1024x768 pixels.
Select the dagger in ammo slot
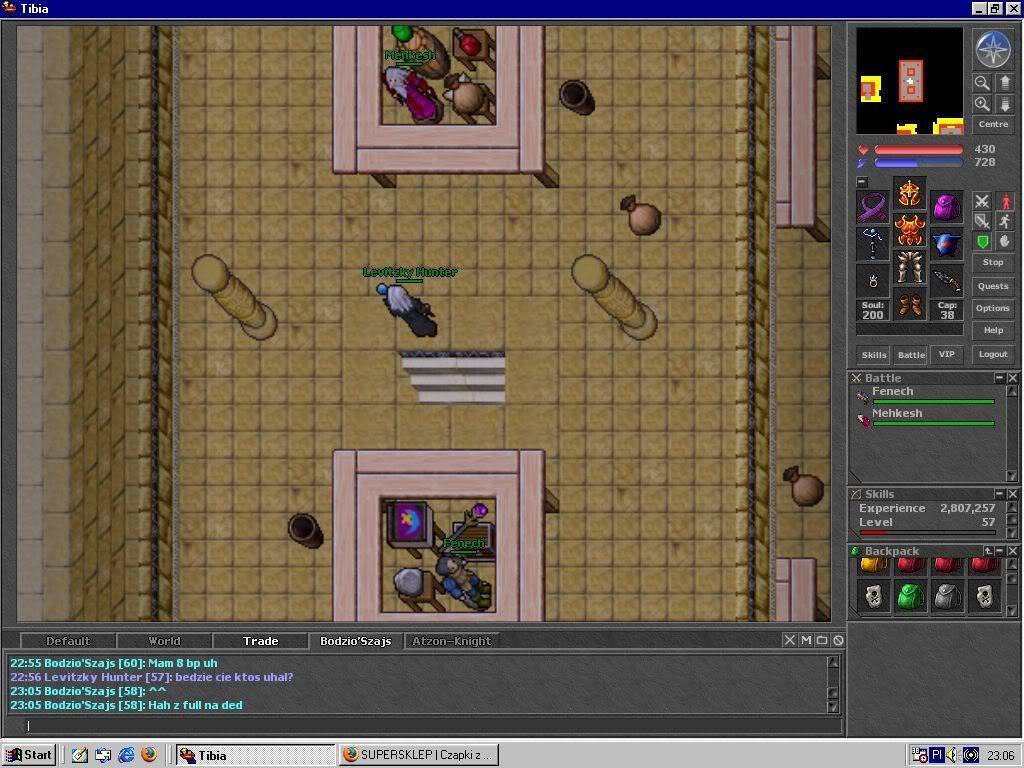coord(946,281)
